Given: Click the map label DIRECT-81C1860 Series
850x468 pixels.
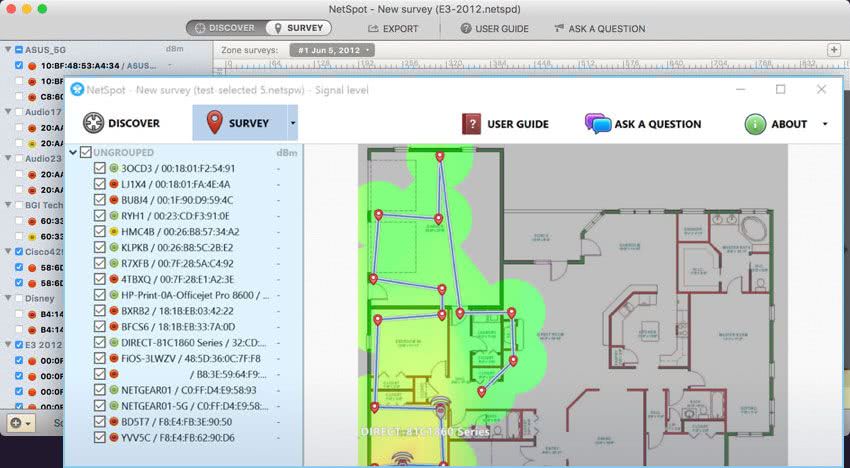Looking at the screenshot, I should tap(426, 432).
